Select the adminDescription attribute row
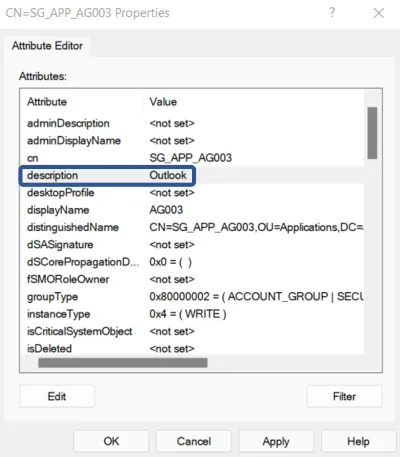This screenshot has width=400, height=457. [192, 123]
